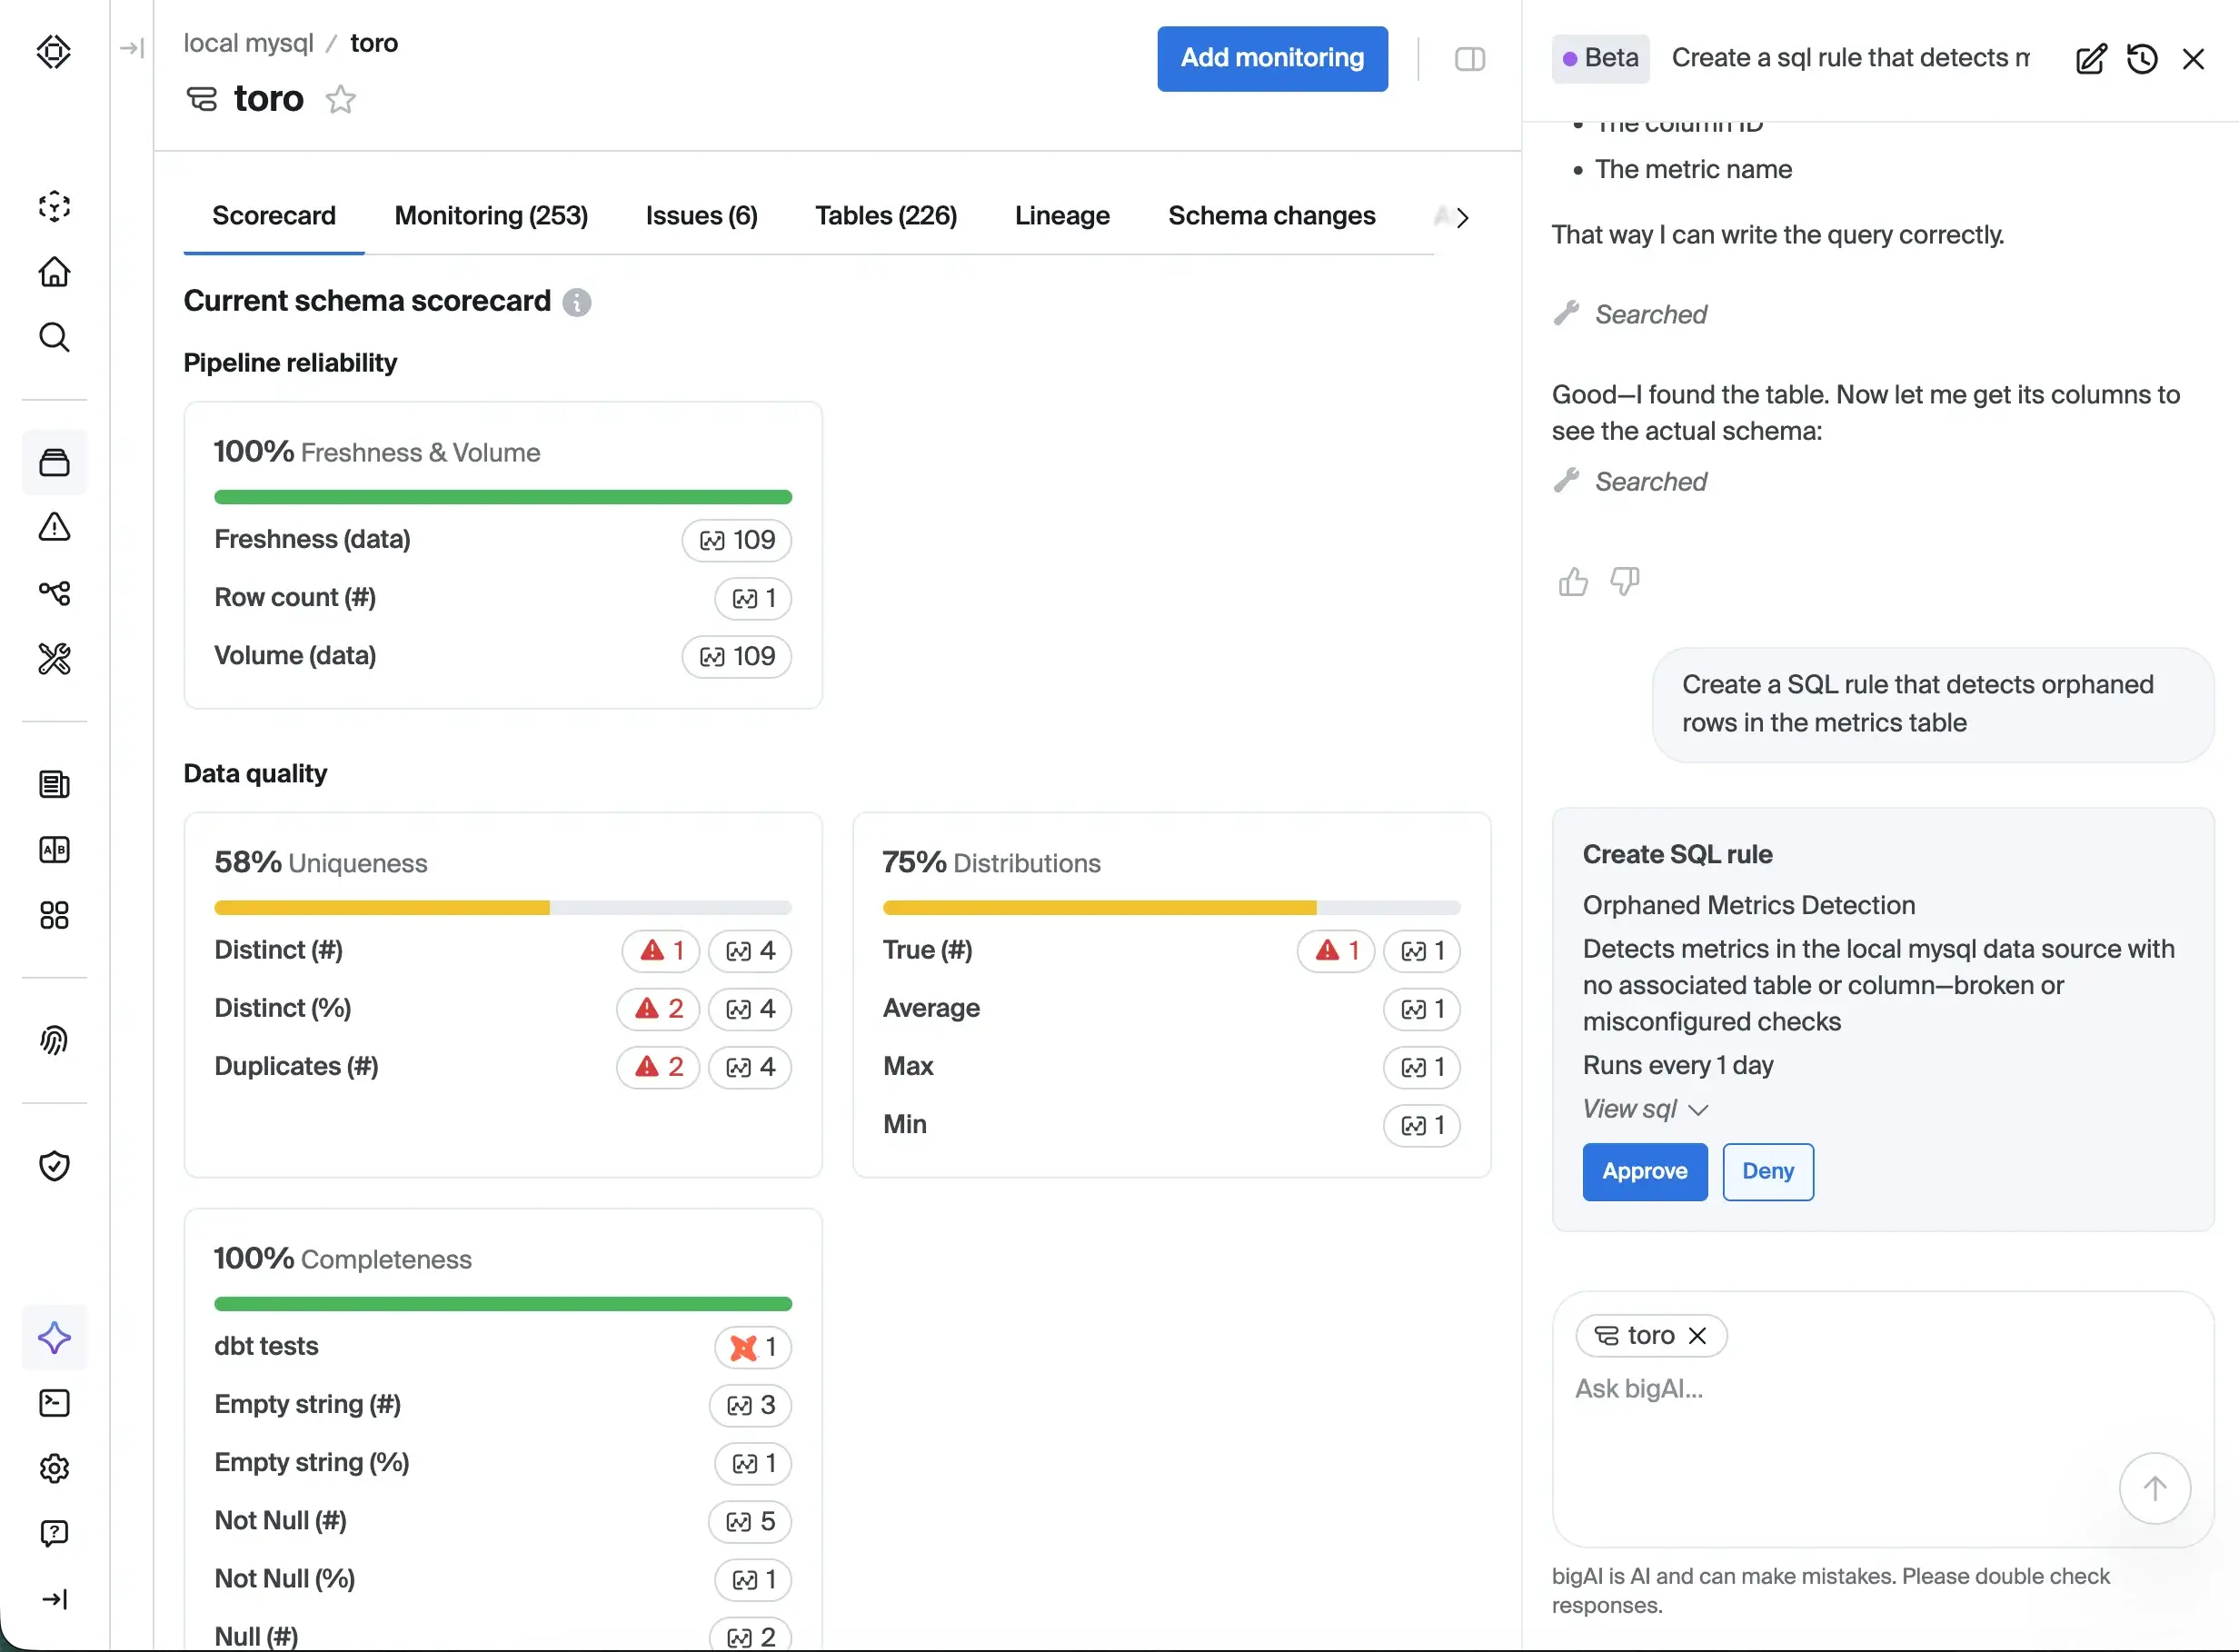Image resolution: width=2239 pixels, height=1652 pixels.
Task: Show more tabs with the right chevron
Action: 1462,217
